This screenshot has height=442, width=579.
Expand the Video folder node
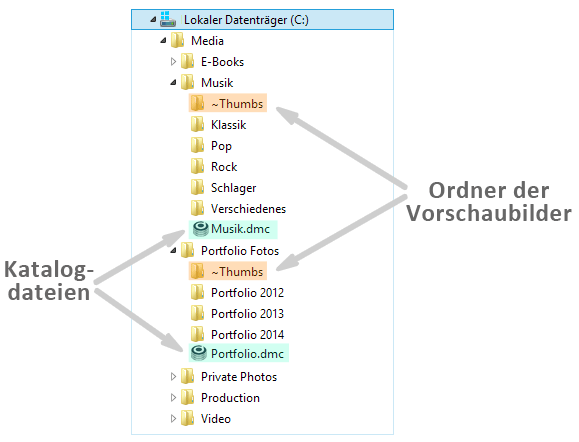coord(173,419)
